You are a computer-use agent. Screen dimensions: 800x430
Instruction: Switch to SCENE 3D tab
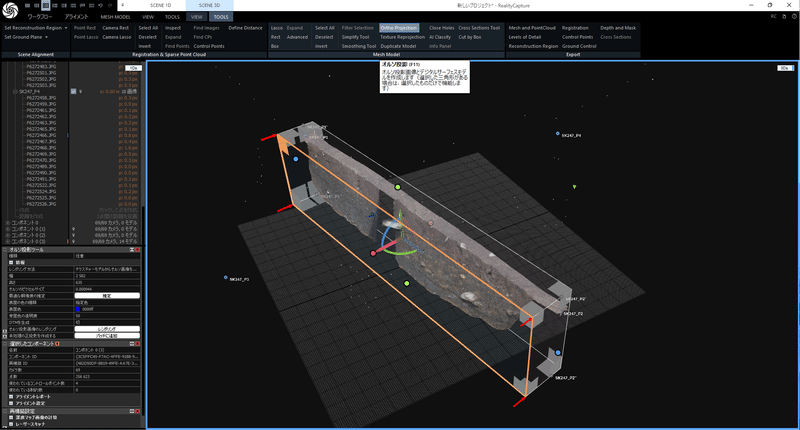tap(210, 5)
